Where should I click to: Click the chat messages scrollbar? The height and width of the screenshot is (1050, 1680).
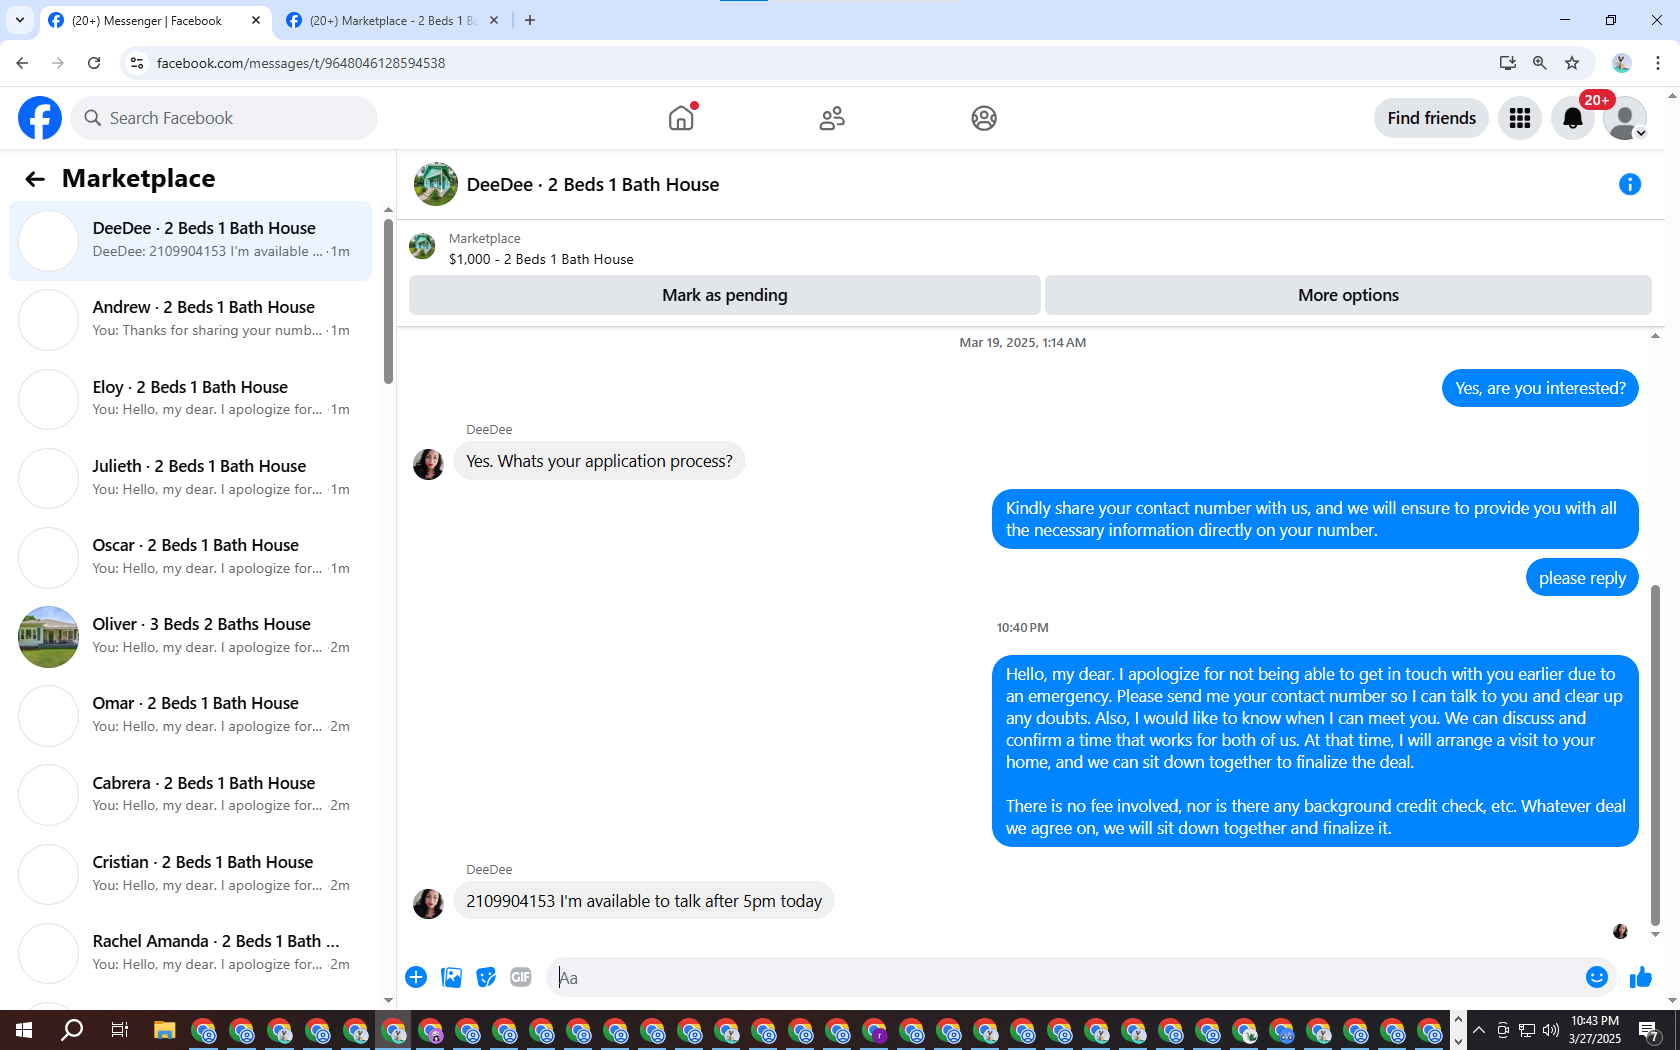click(x=1655, y=755)
